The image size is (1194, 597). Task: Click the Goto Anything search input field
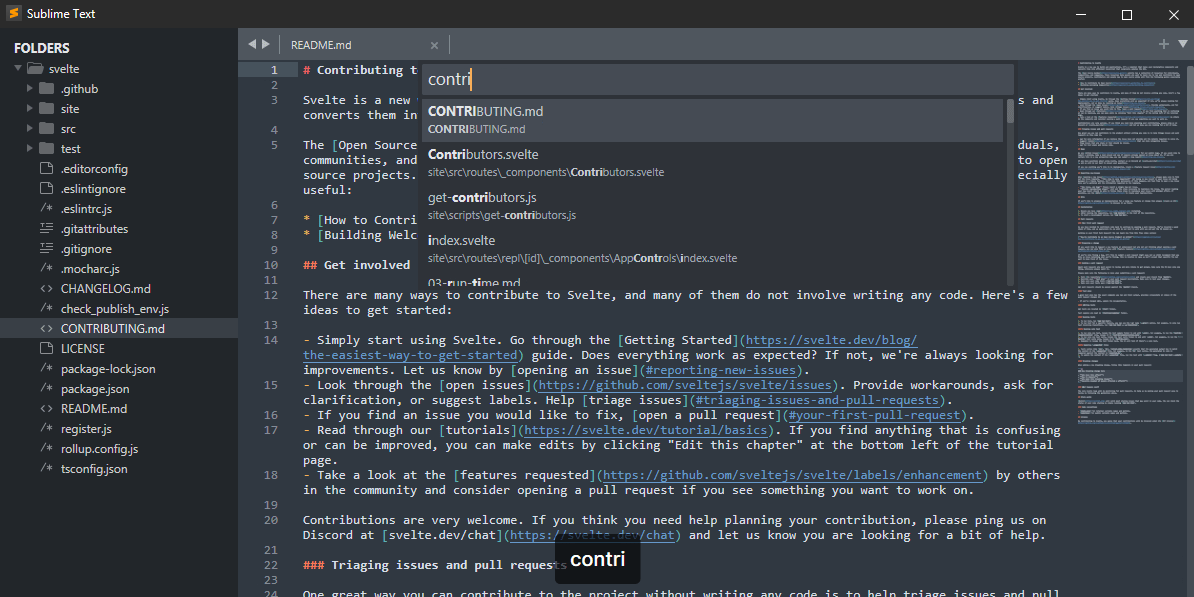[717, 79]
